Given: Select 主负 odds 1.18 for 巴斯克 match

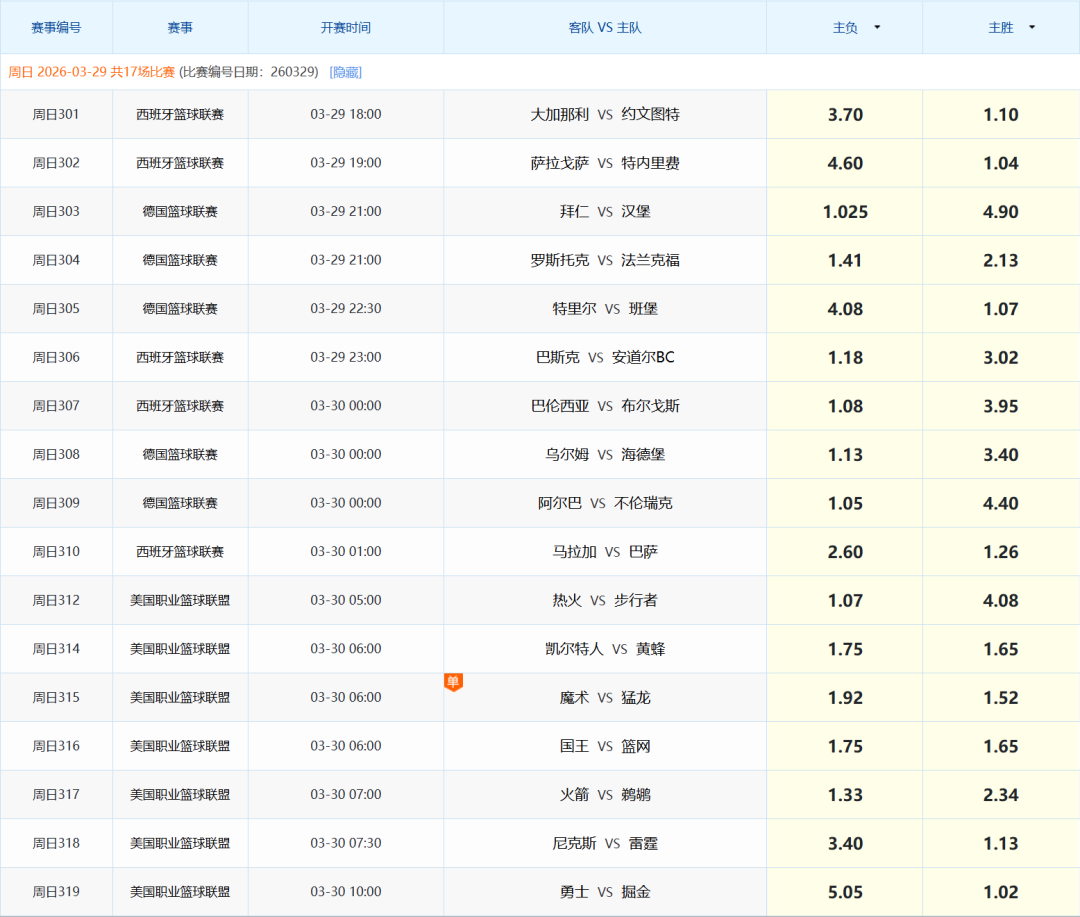Looking at the screenshot, I should (845, 358).
